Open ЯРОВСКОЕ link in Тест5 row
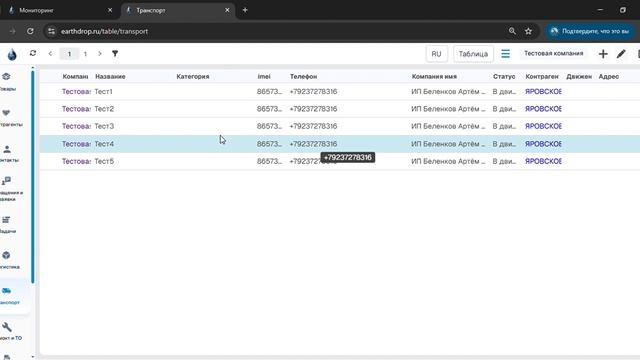The height and width of the screenshot is (360, 640). click(543, 161)
